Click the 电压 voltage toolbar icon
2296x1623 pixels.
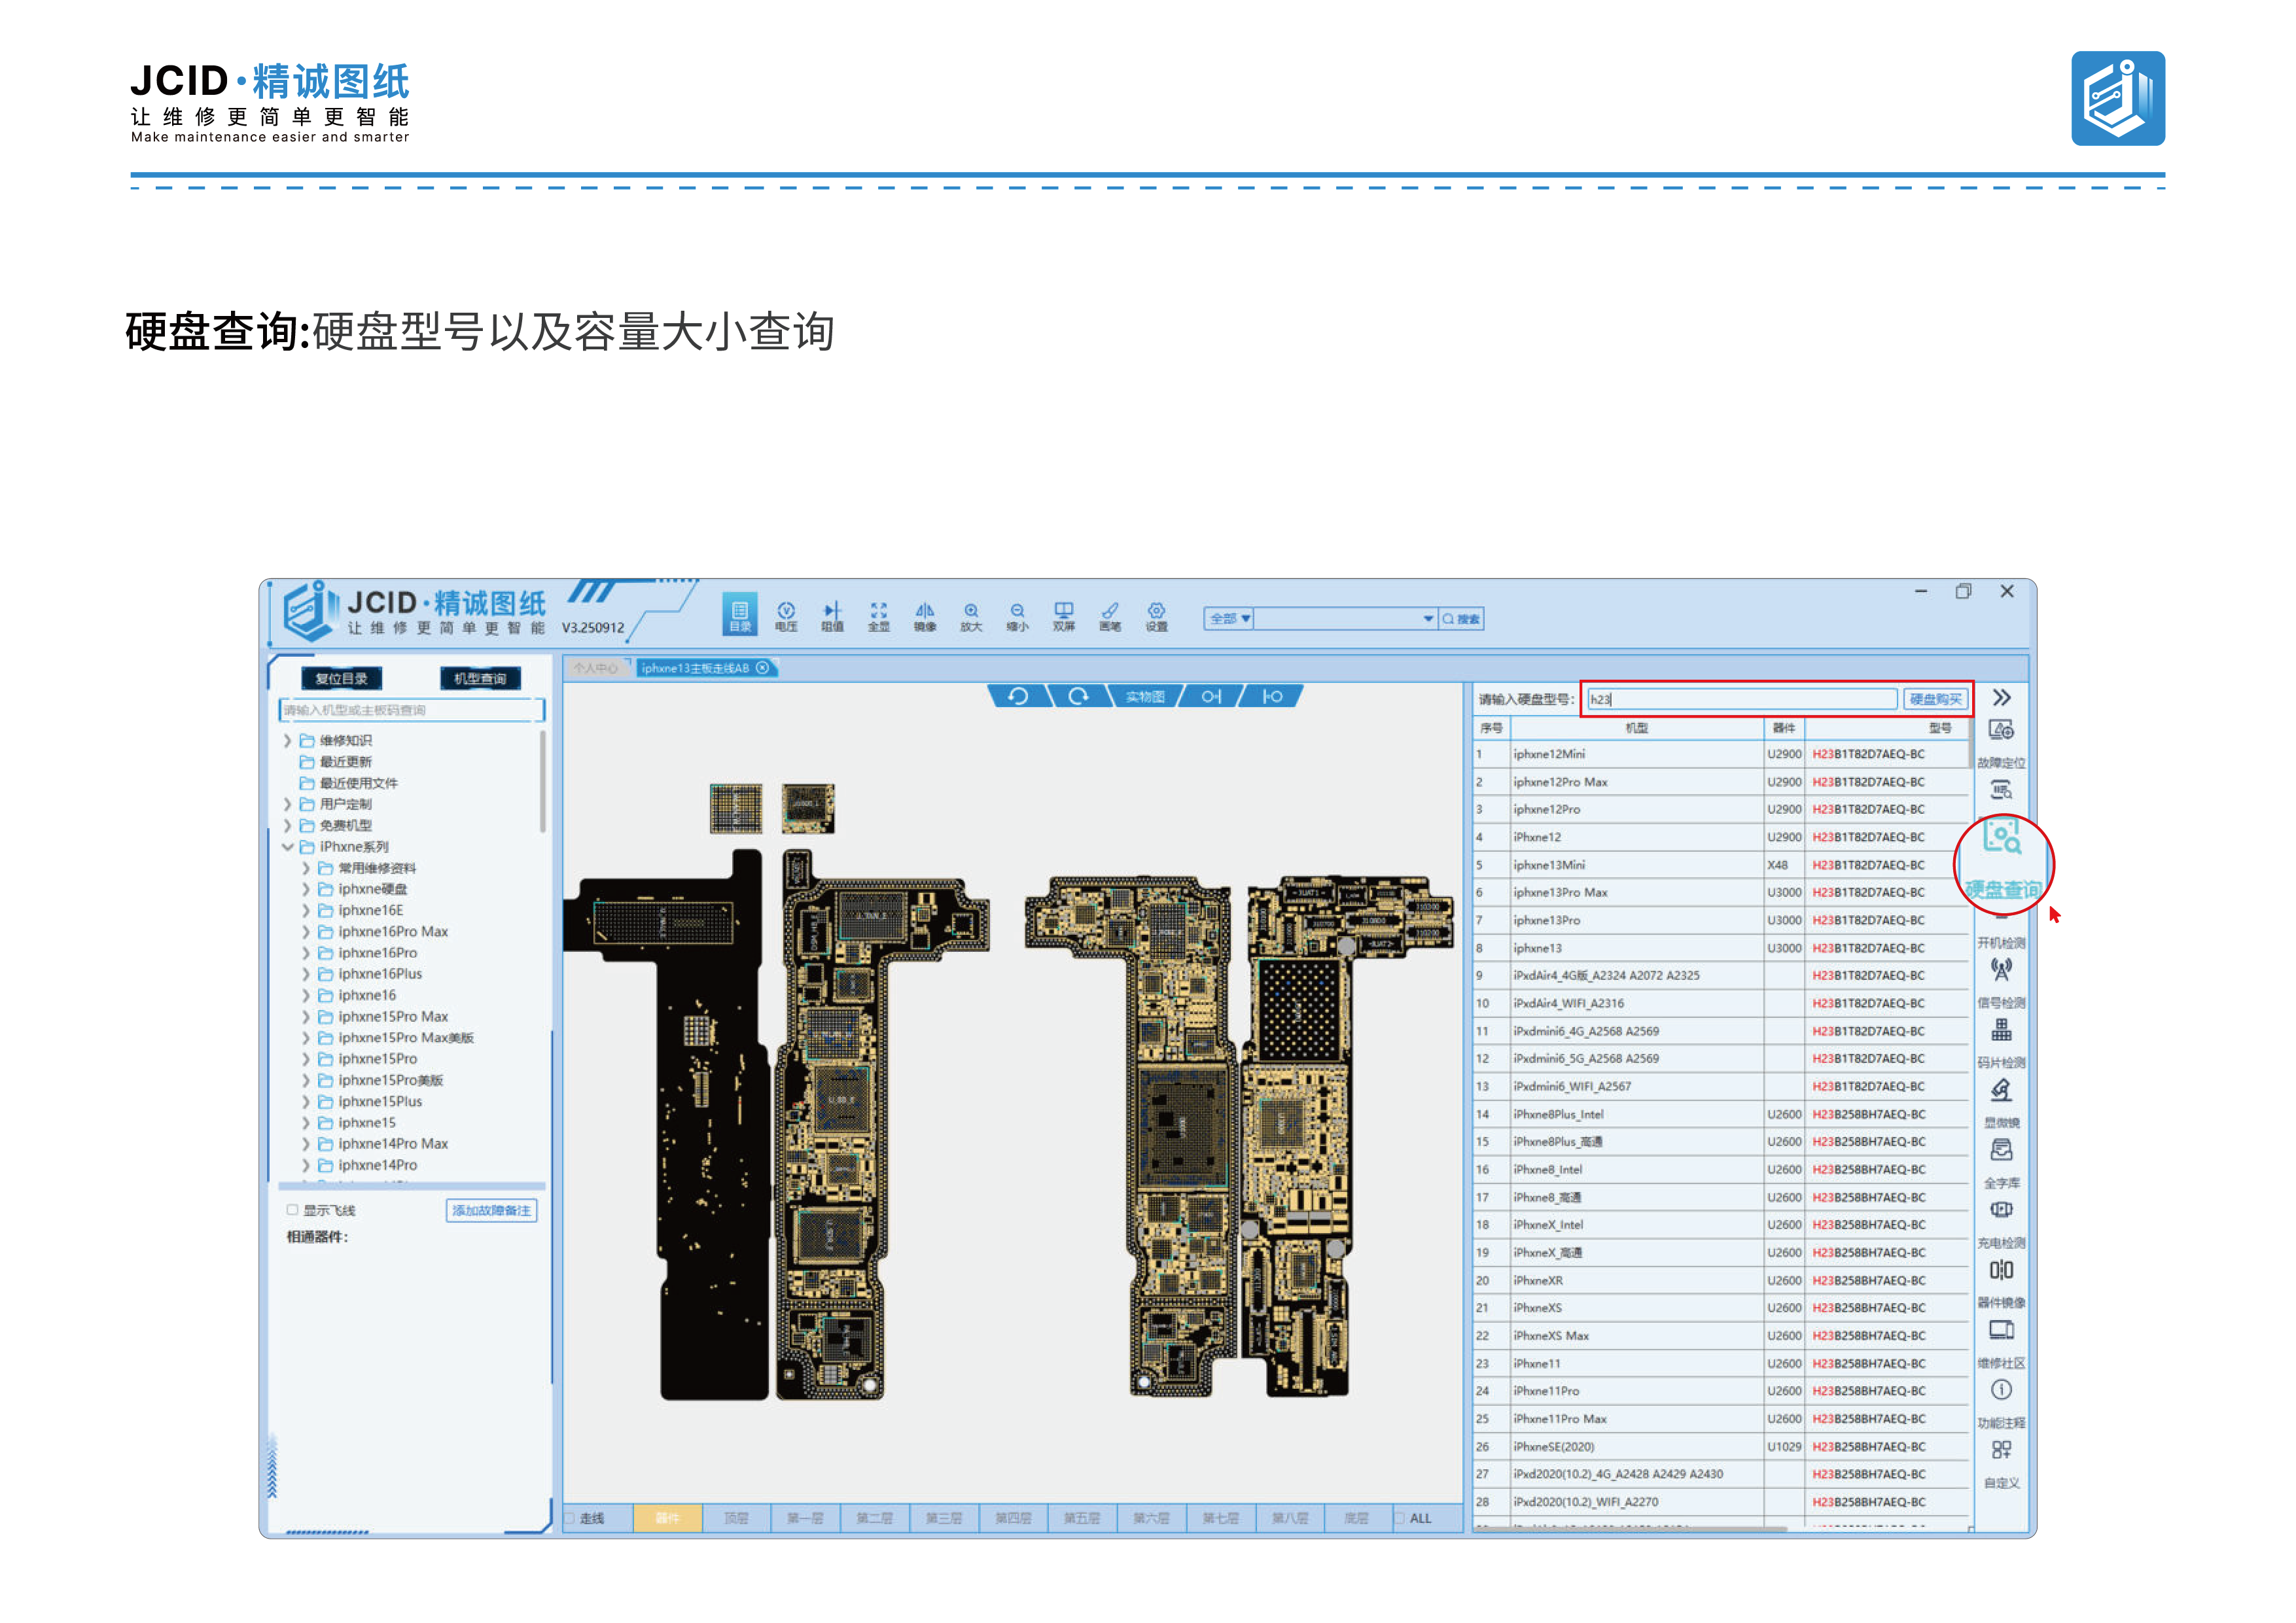click(x=786, y=616)
